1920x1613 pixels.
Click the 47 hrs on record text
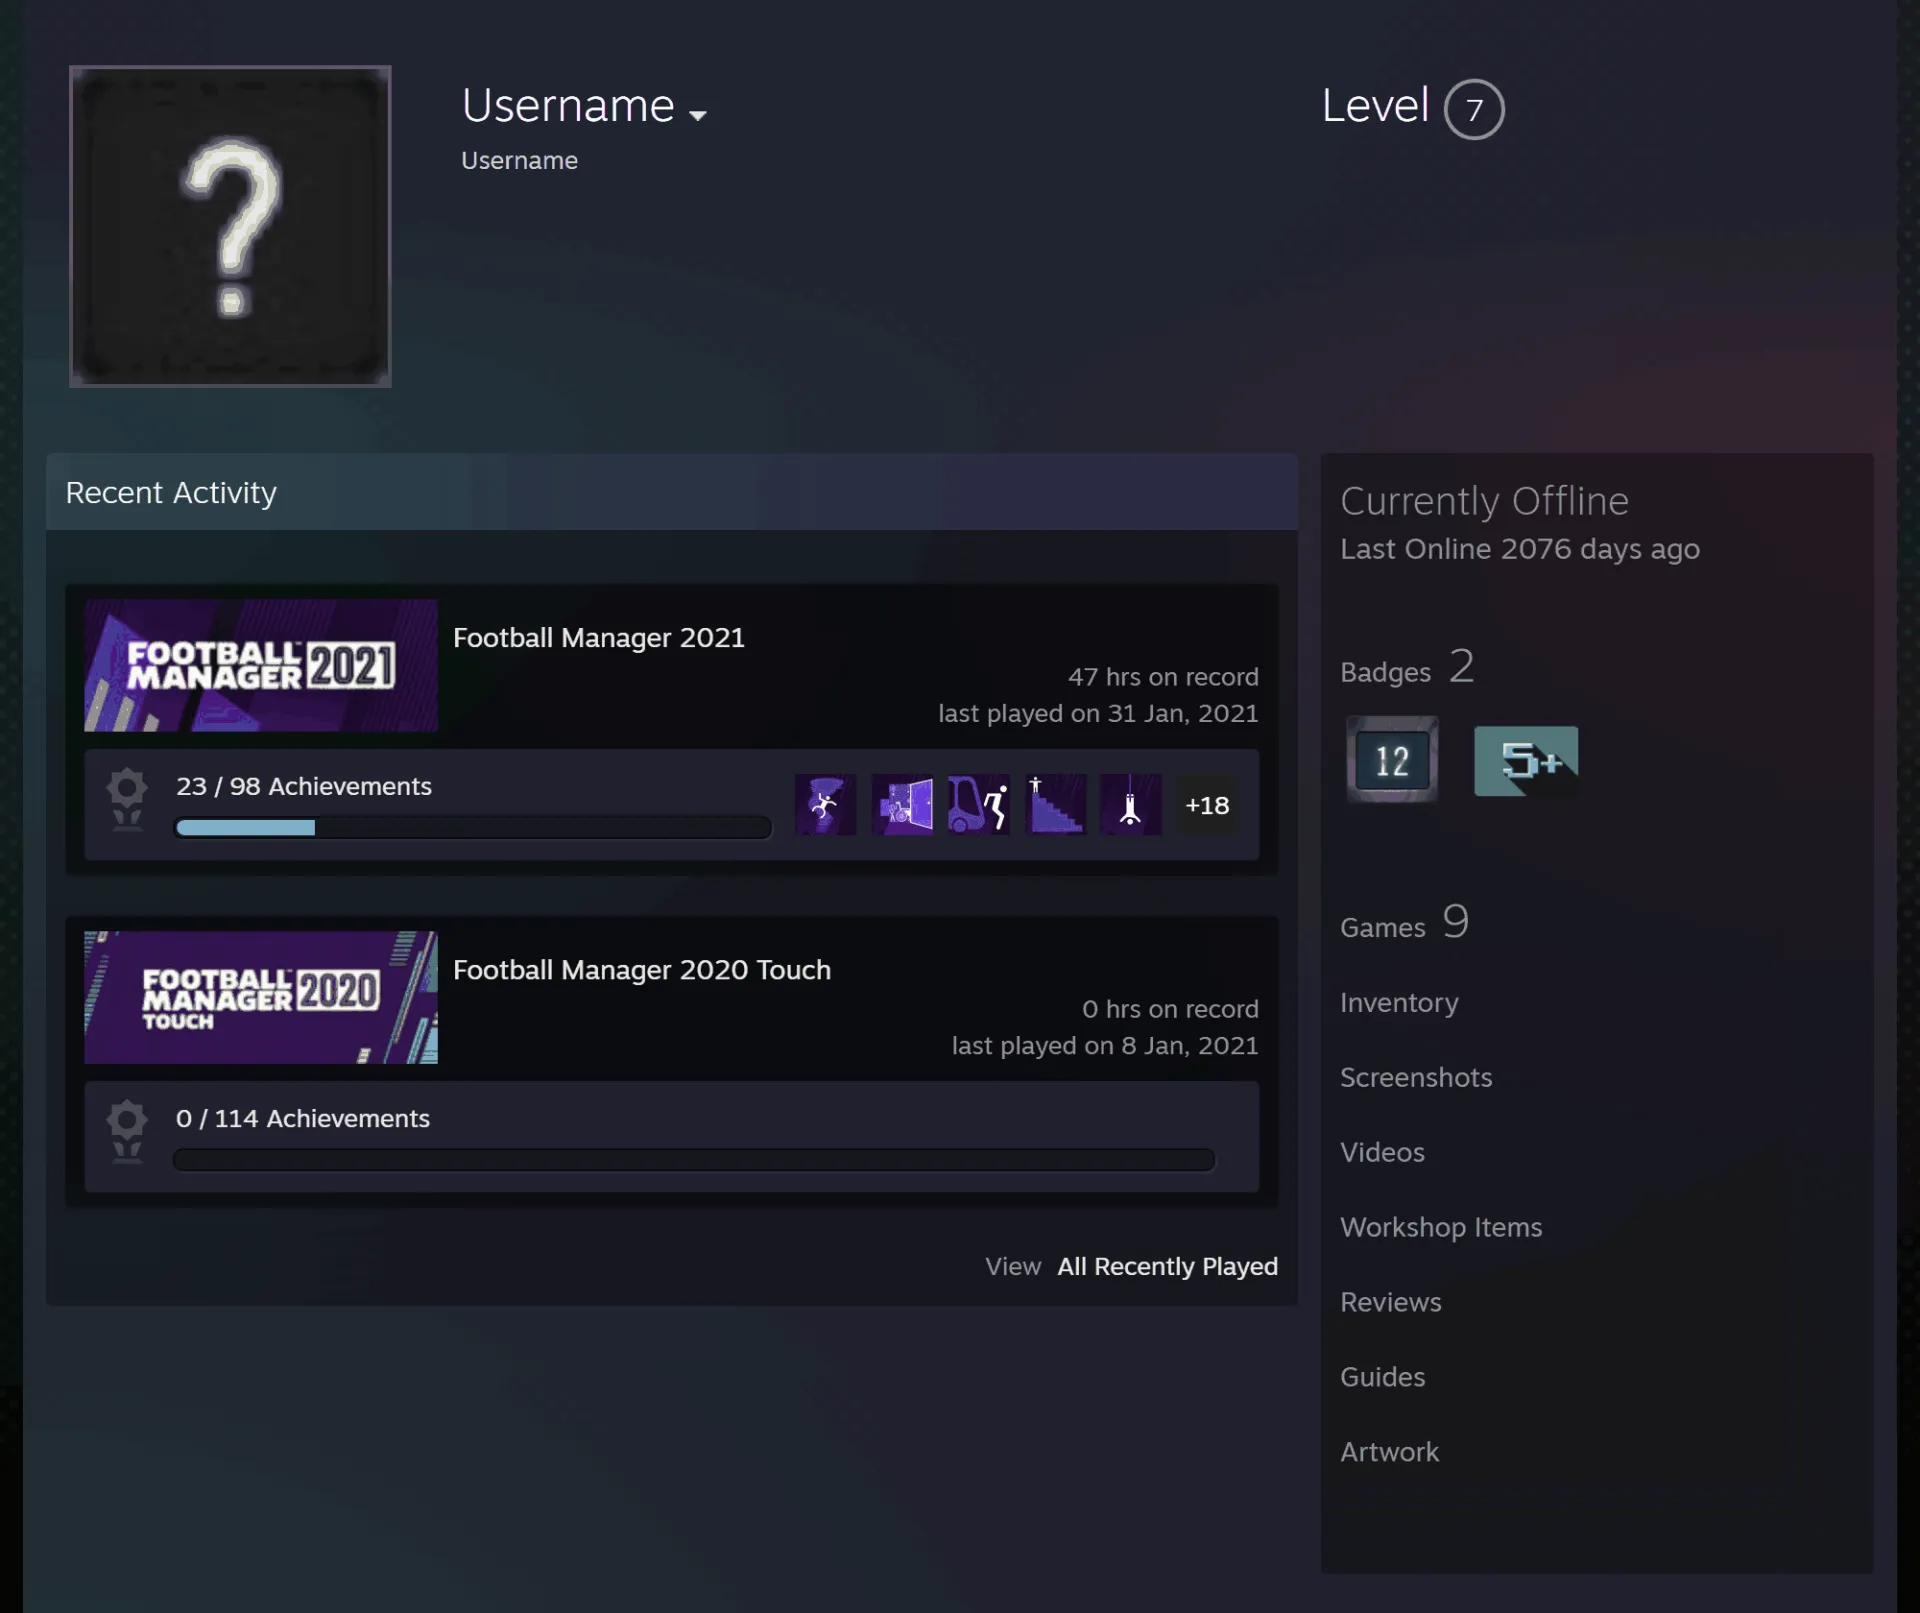(x=1163, y=677)
